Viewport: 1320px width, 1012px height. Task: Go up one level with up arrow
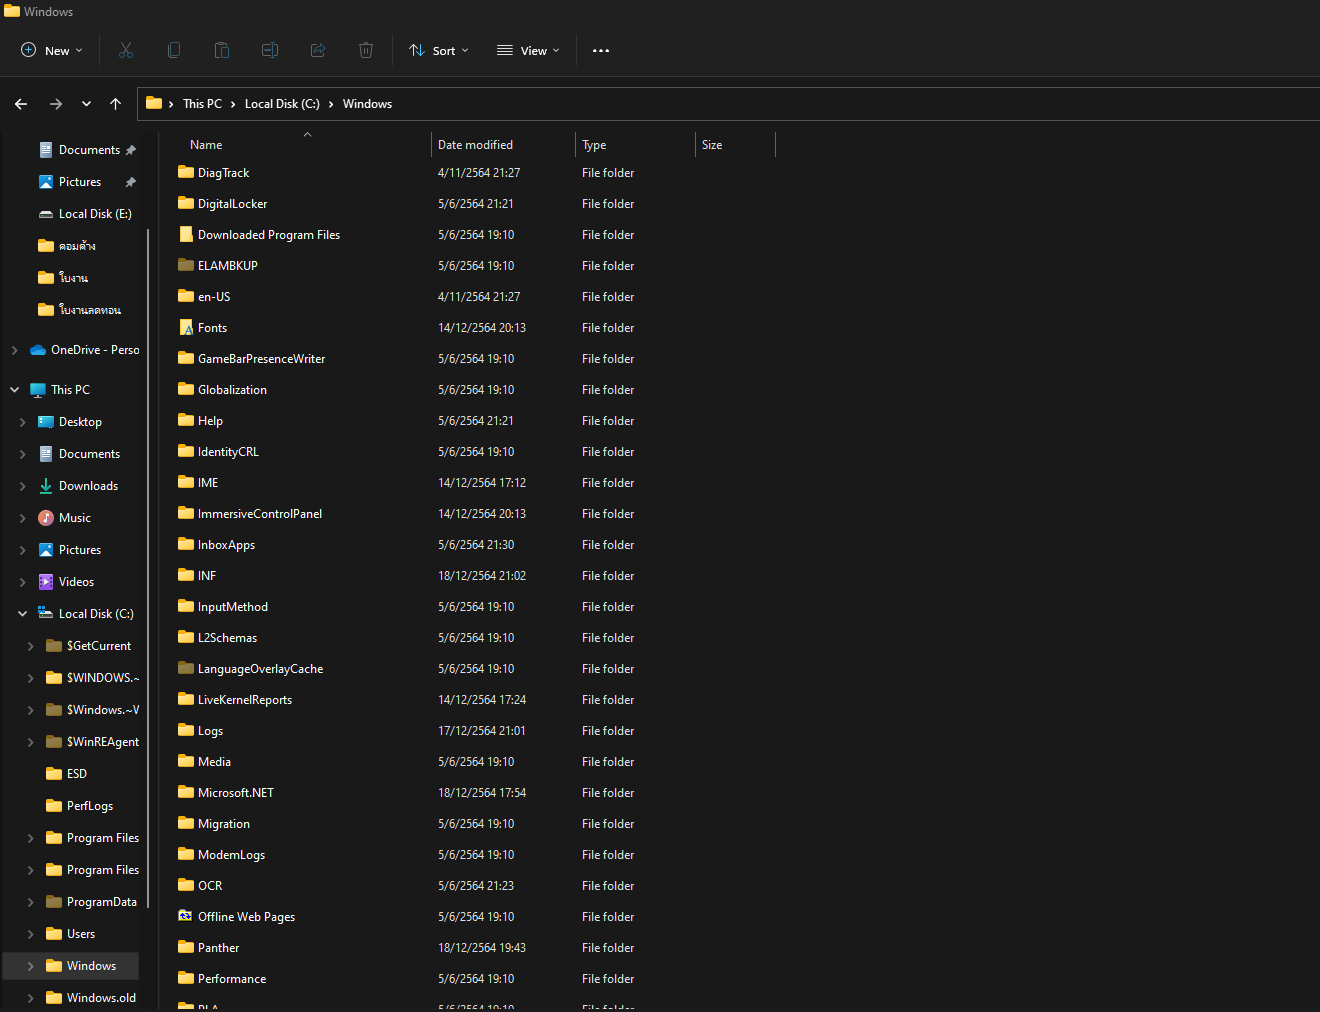pyautogui.click(x=116, y=104)
